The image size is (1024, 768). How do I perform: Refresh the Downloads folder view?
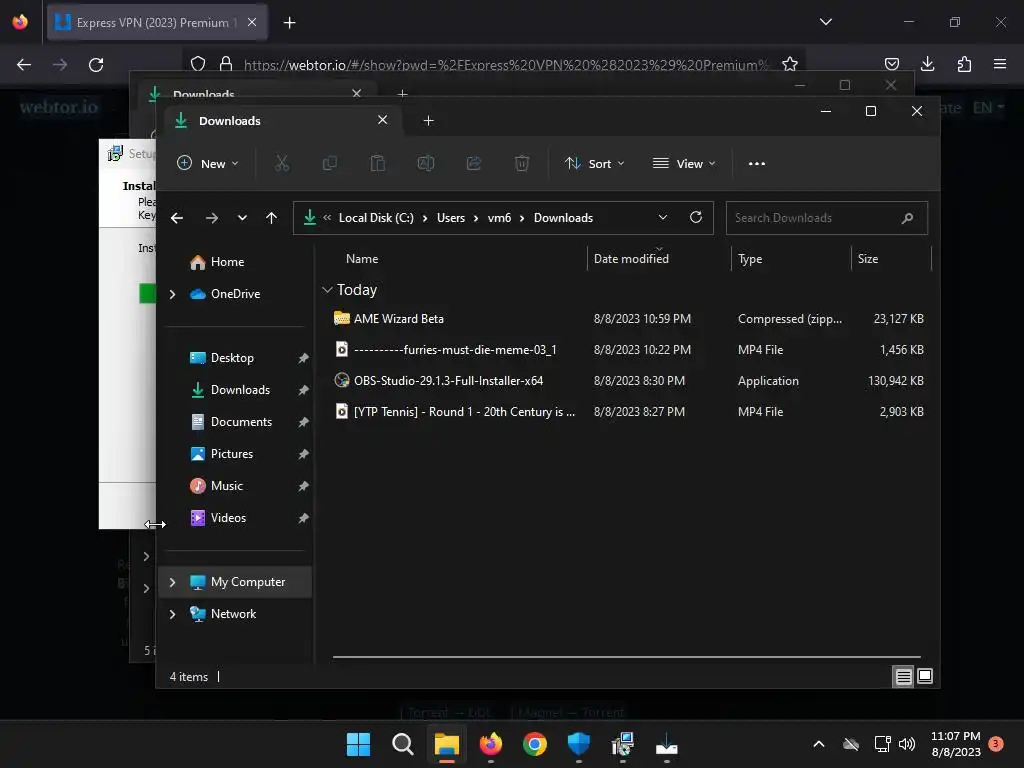point(696,217)
